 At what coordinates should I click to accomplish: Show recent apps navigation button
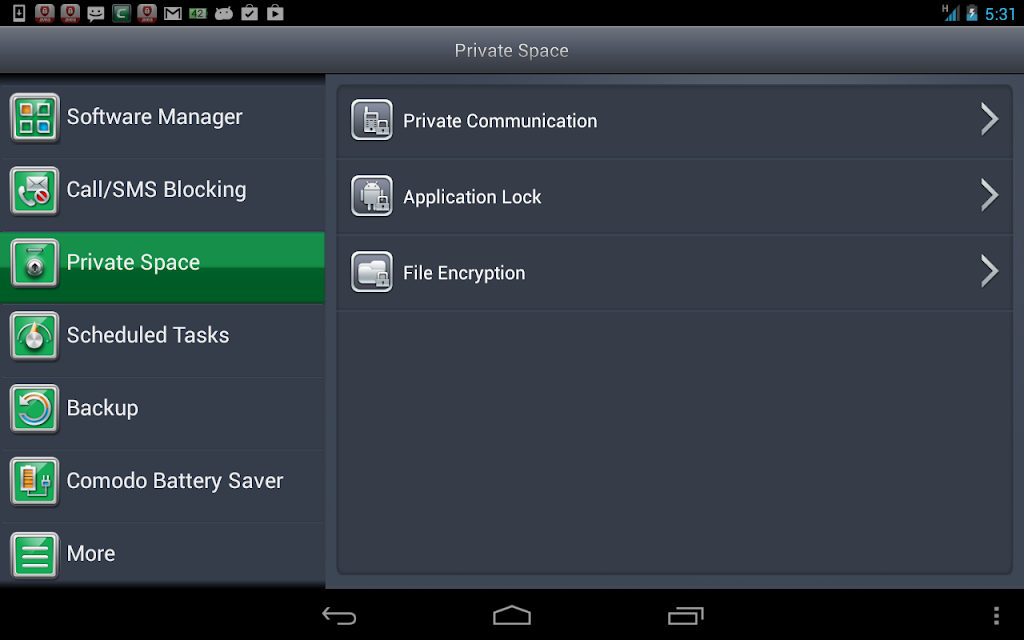coord(686,616)
